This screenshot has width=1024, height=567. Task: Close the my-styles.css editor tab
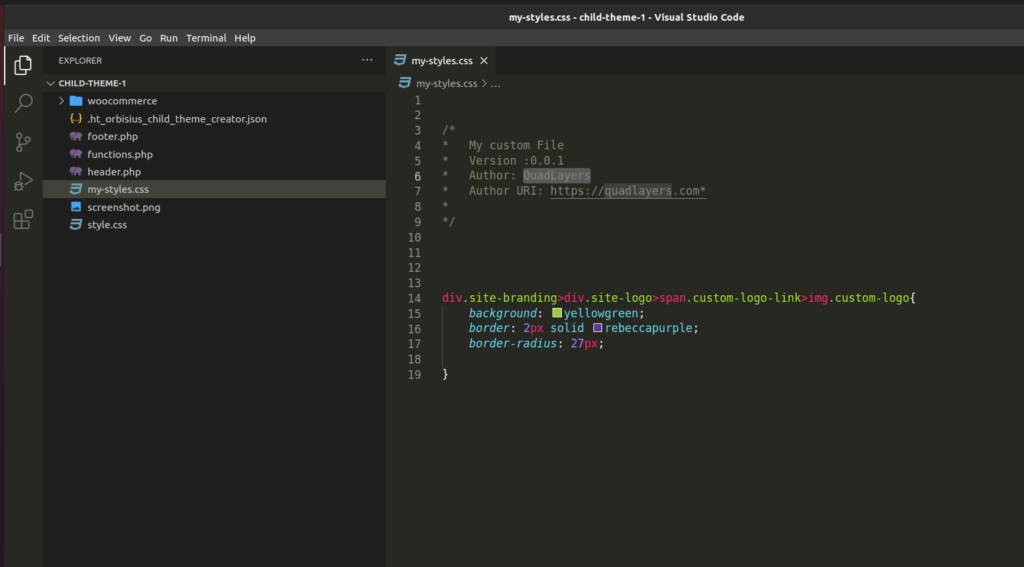(484, 61)
